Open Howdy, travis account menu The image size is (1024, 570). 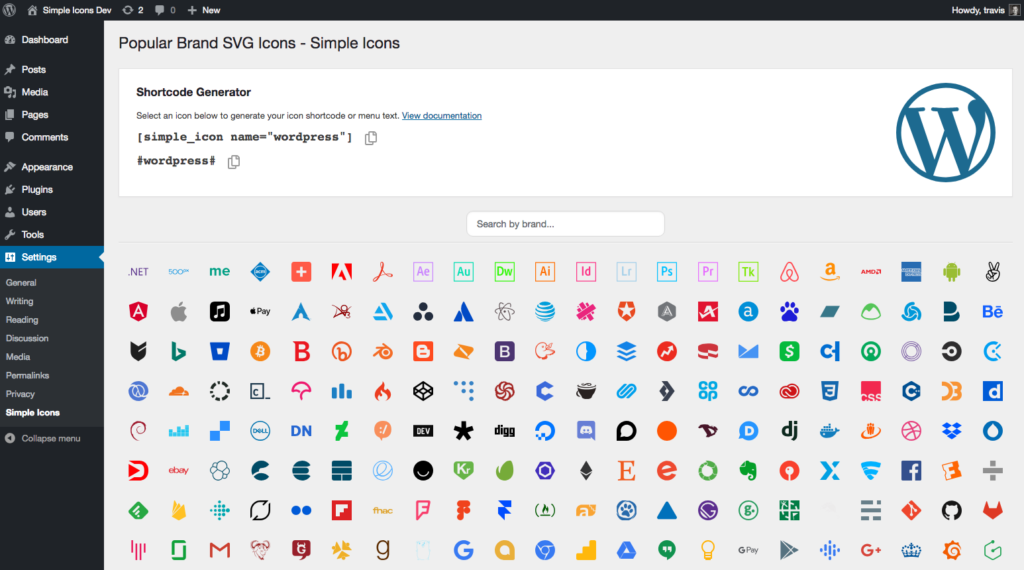(985, 10)
